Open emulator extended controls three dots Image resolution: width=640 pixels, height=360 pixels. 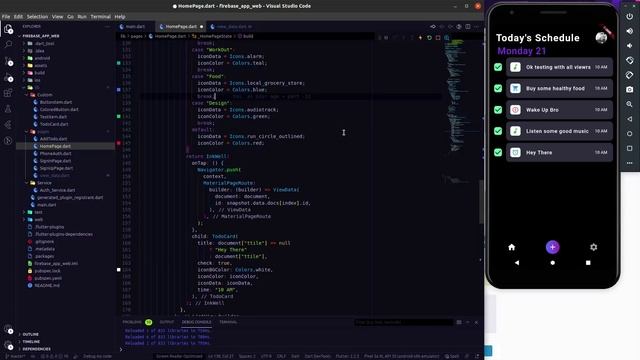[x=630, y=163]
